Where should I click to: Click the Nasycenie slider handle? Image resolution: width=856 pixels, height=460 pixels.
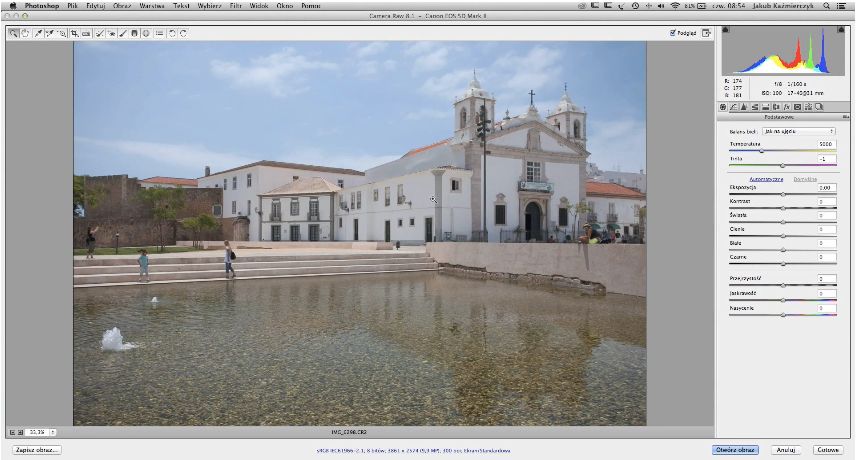click(x=783, y=315)
